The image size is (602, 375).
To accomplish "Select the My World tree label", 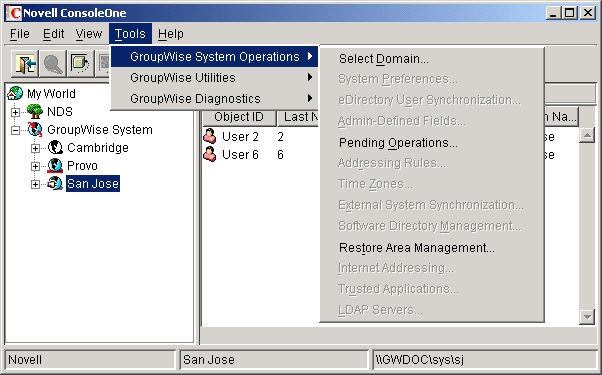I will tap(51, 94).
